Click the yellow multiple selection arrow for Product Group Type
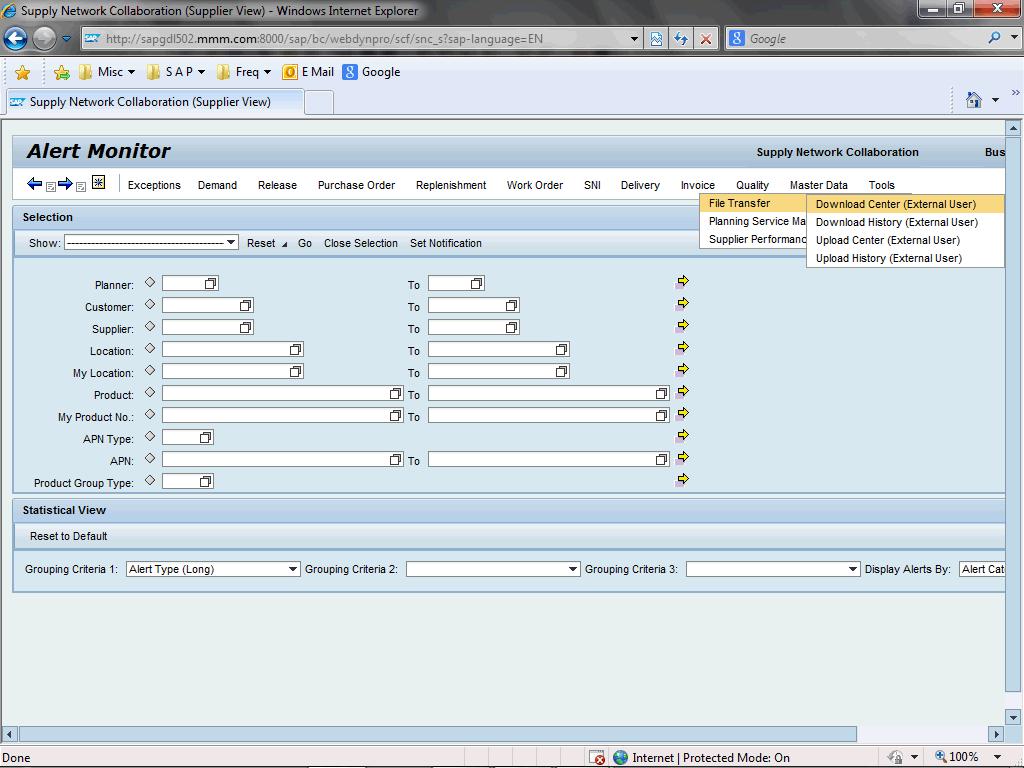The width and height of the screenshot is (1024, 768). click(x=682, y=480)
